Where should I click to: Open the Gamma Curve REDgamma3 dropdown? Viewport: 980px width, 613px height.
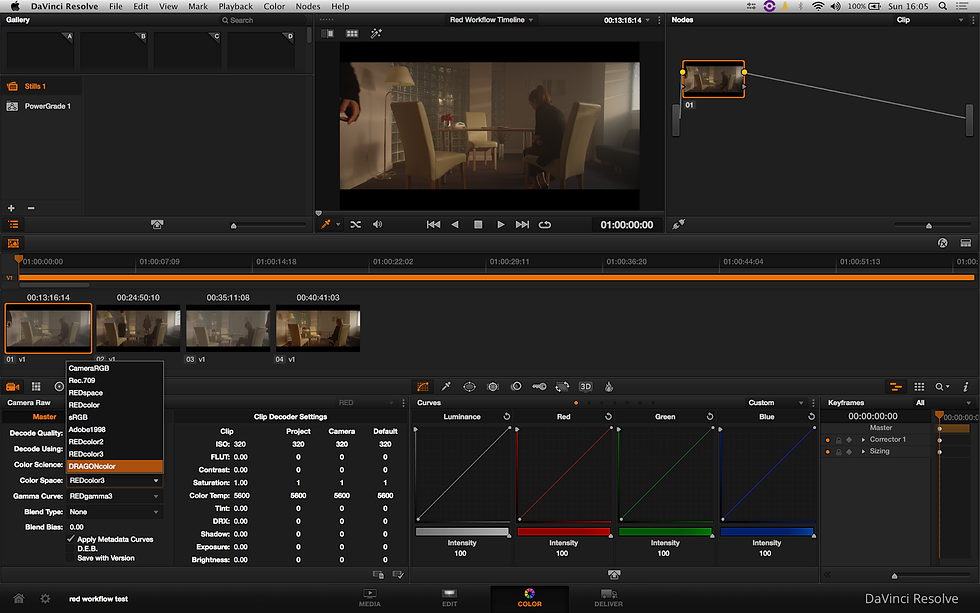[114, 496]
